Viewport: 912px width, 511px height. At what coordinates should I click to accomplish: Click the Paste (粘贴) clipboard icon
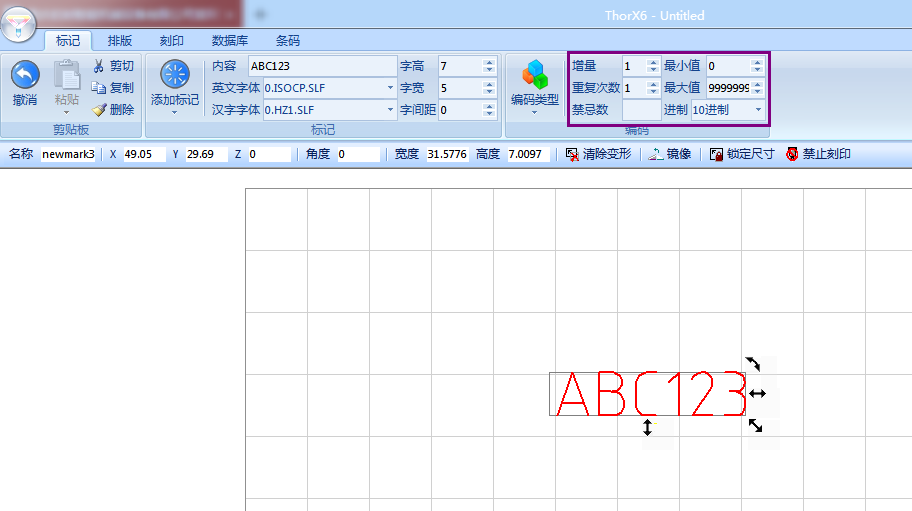pos(67,76)
